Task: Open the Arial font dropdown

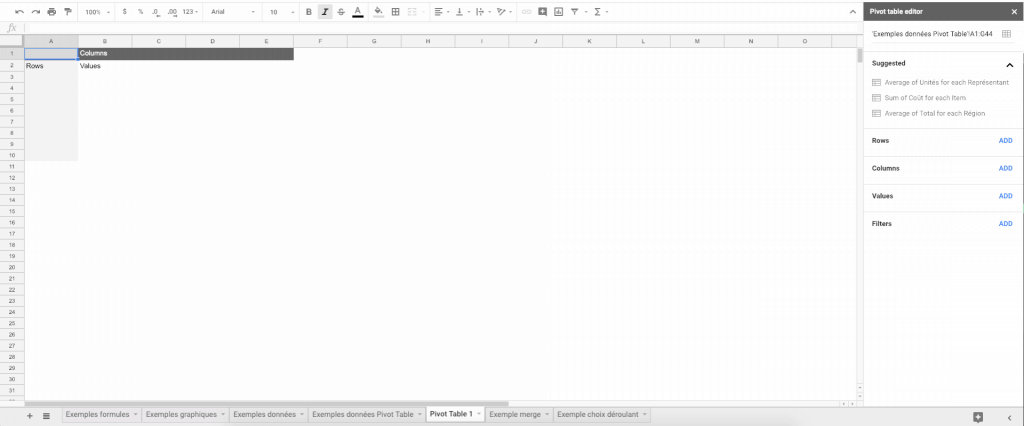Action: [232, 12]
